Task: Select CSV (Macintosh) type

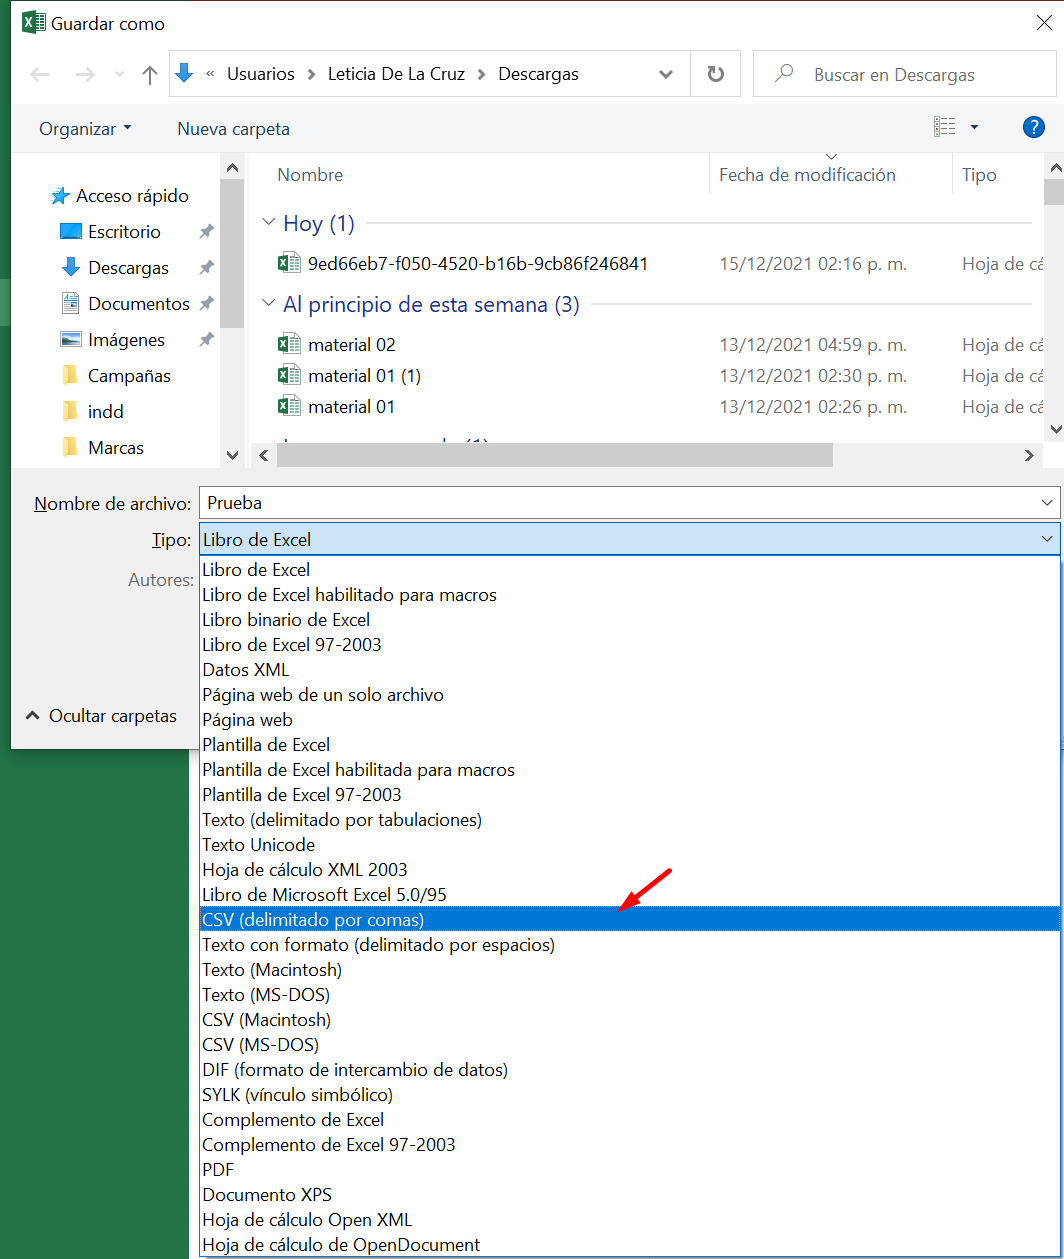Action: click(x=630, y=1020)
